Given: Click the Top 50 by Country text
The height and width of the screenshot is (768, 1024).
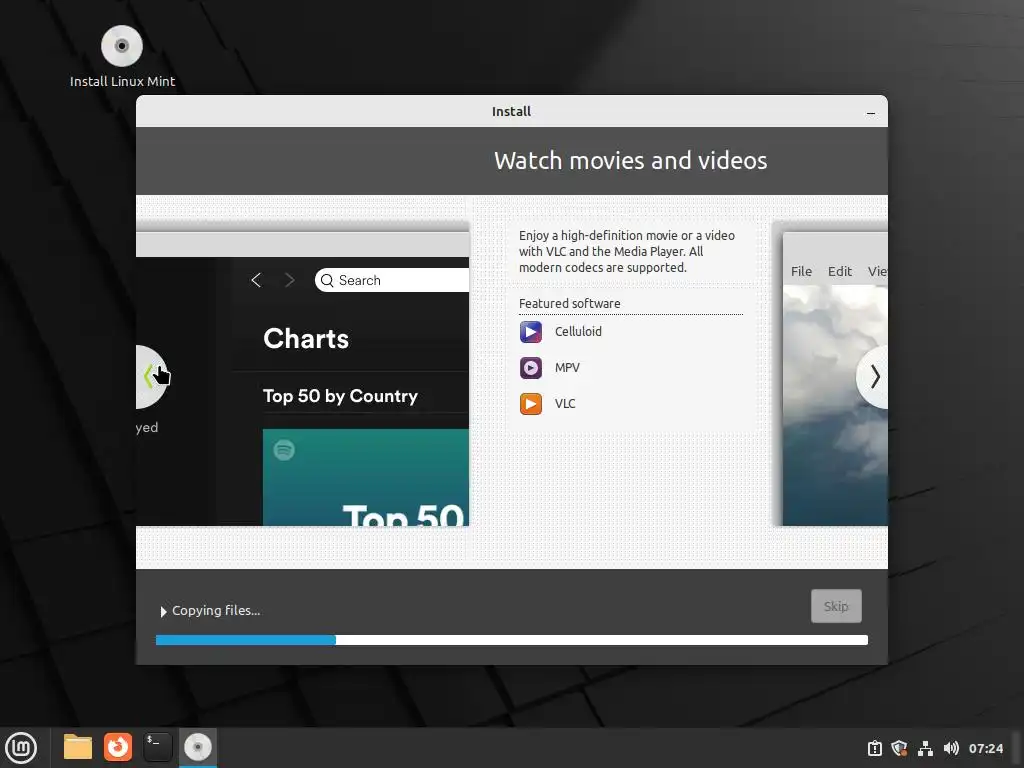Looking at the screenshot, I should tap(340, 396).
